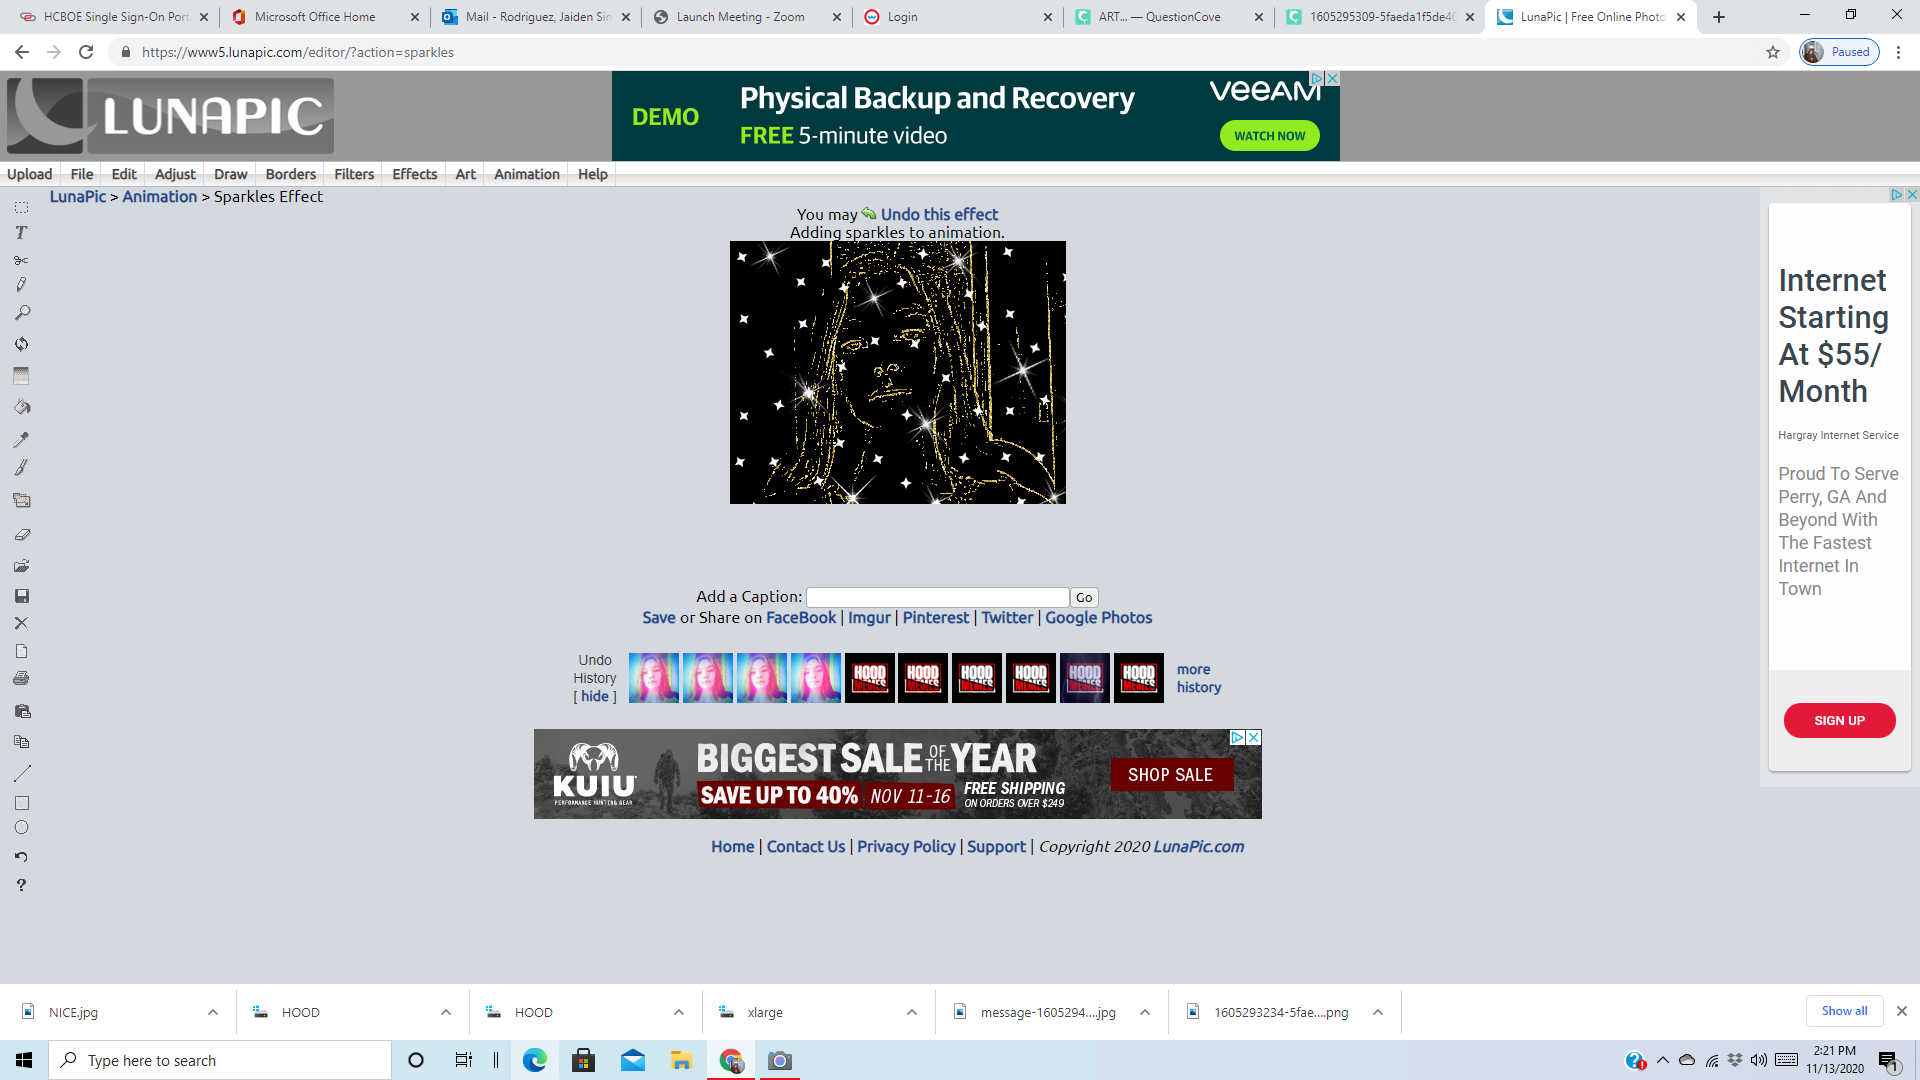Image resolution: width=1920 pixels, height=1080 pixels.
Task: Select the rotate arrows tool
Action: coord(21,344)
